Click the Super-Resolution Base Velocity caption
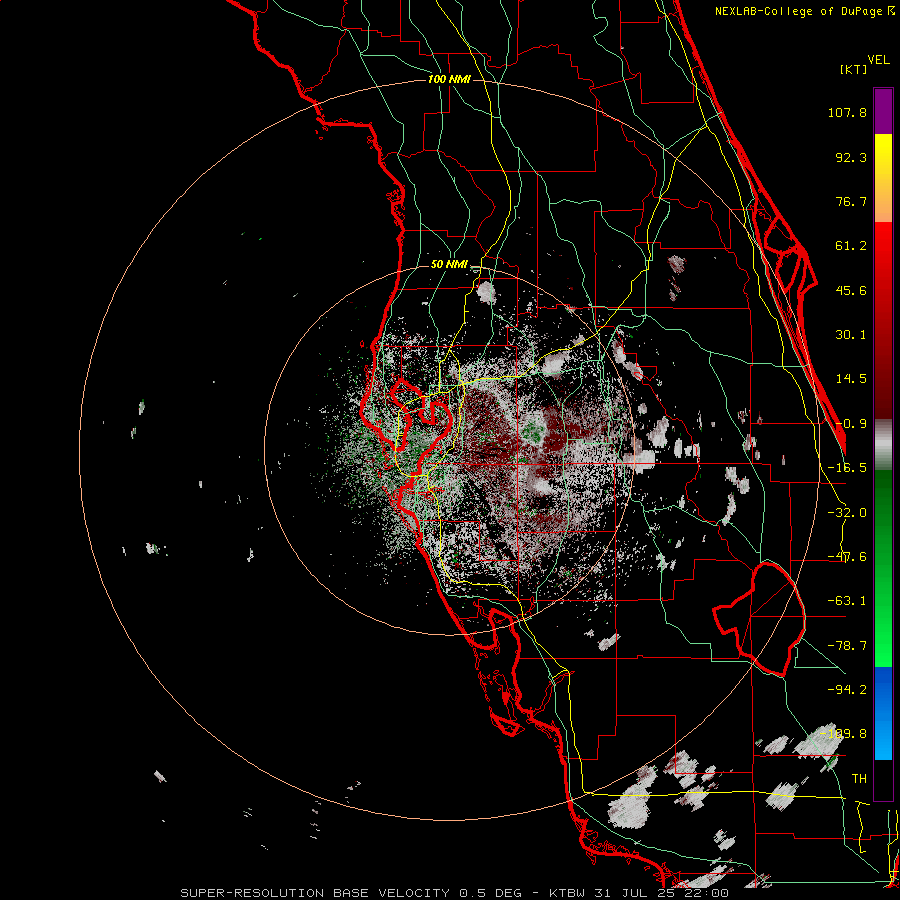Viewport: 900px width, 900px height. point(455,893)
